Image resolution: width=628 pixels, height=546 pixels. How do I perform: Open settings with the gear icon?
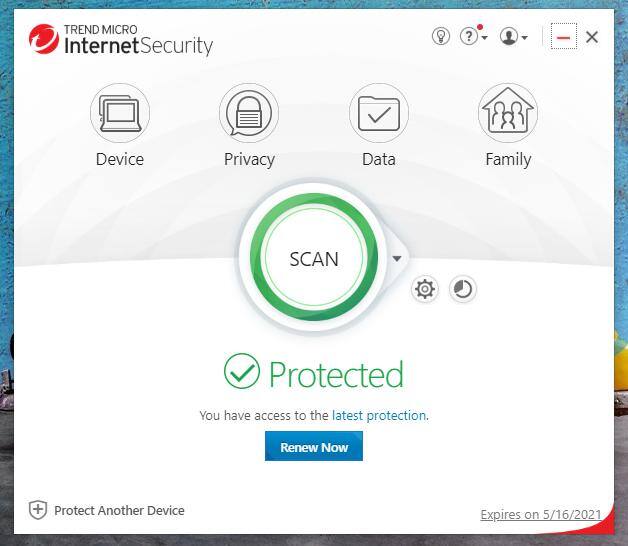(x=425, y=289)
